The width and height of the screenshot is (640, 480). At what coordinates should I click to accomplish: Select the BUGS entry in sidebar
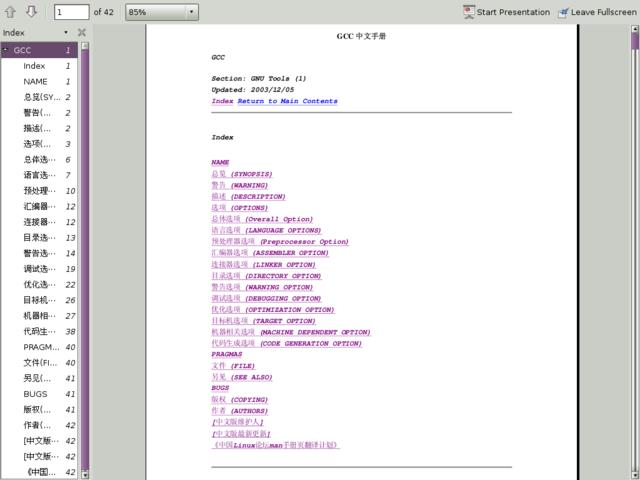coord(39,394)
